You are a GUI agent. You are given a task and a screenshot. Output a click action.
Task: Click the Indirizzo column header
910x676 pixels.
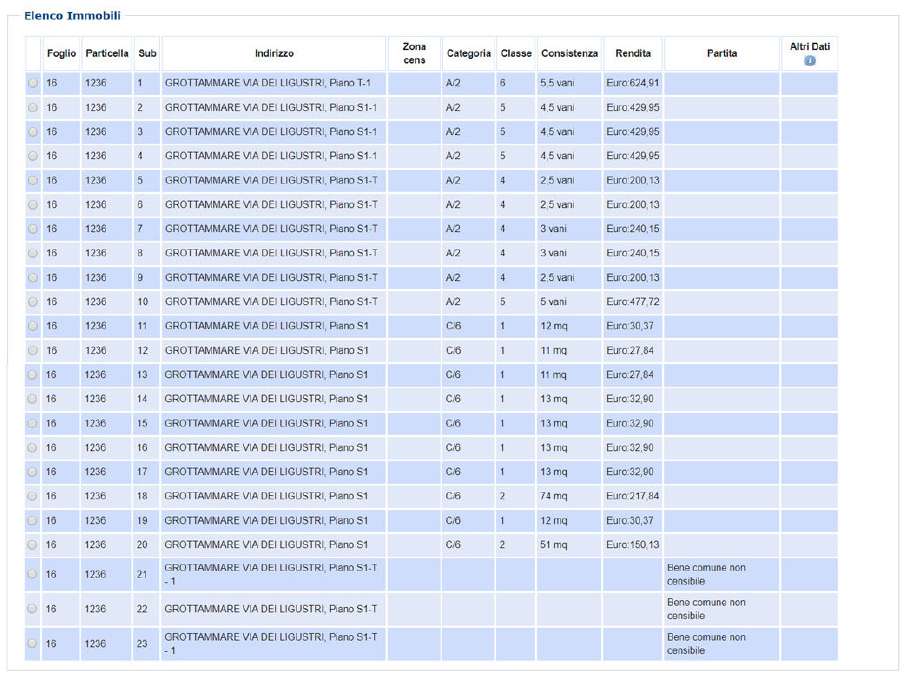click(274, 54)
